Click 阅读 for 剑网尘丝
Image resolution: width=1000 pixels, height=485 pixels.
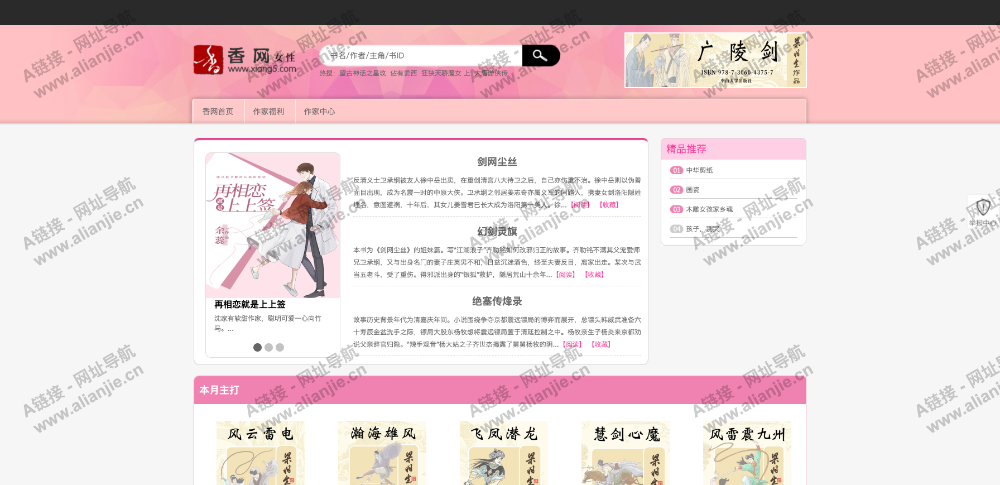580,205
